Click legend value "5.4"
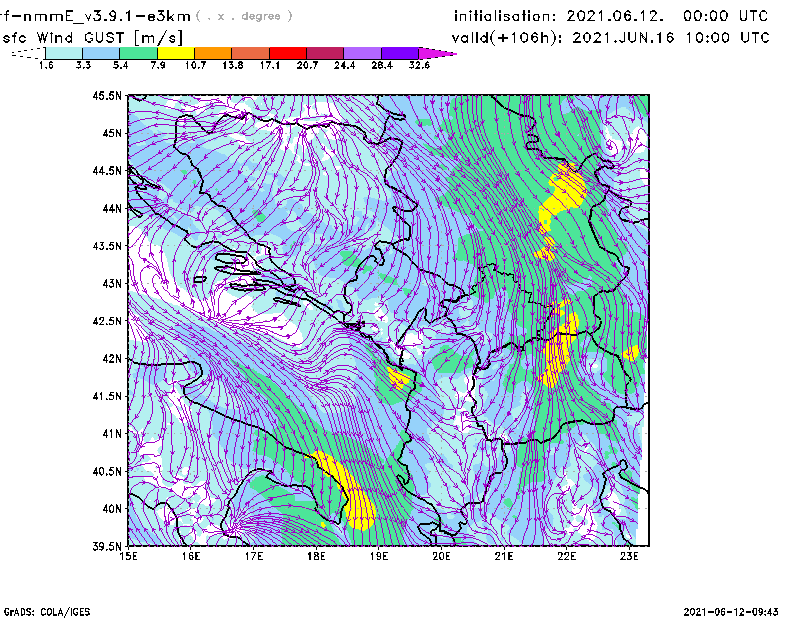Image resolution: width=800 pixels, height=618 pixels. (120, 65)
